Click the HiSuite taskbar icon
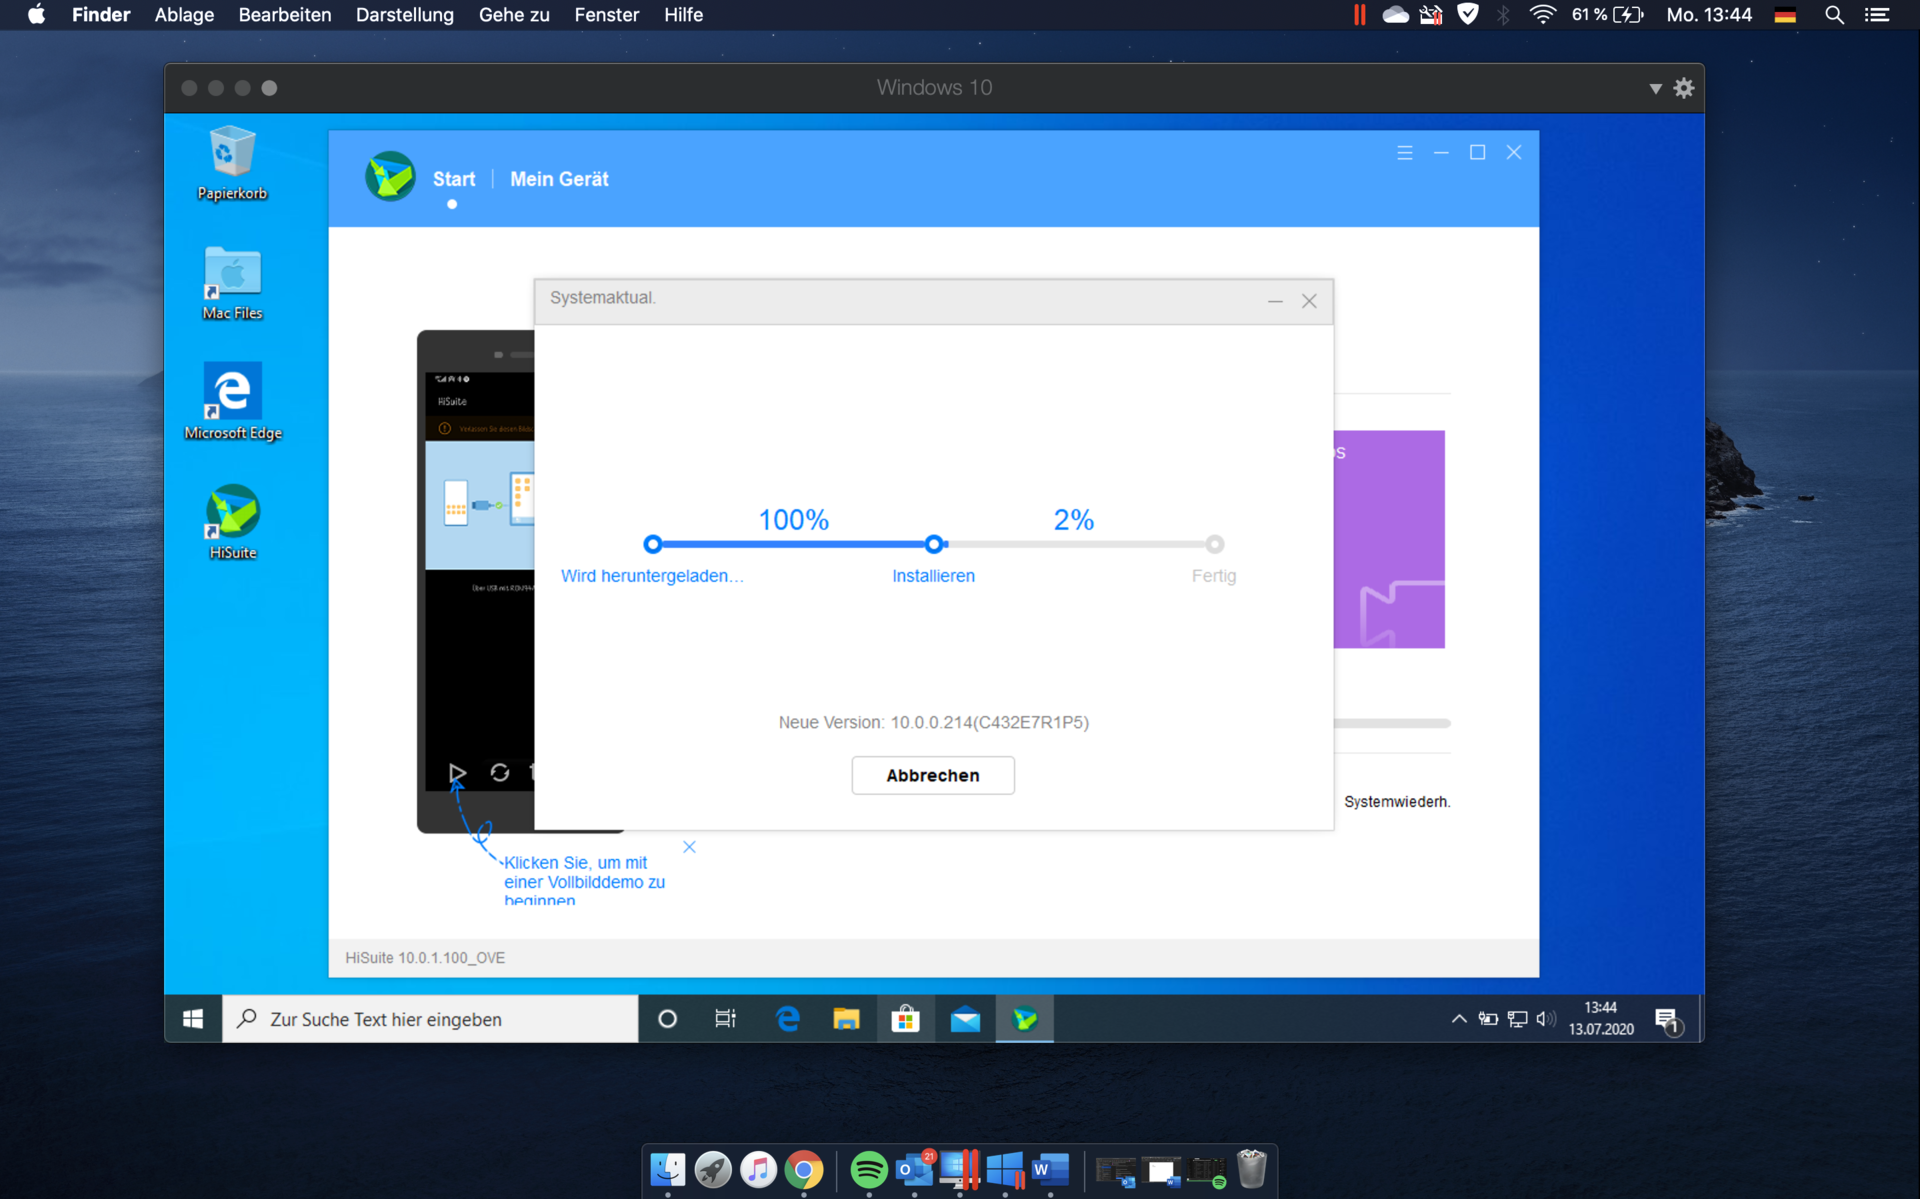 pyautogui.click(x=1025, y=1019)
